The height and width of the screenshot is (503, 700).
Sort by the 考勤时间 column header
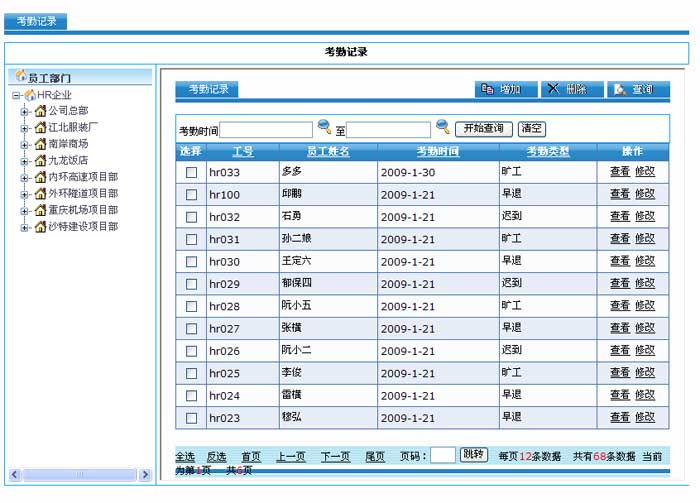click(x=437, y=151)
